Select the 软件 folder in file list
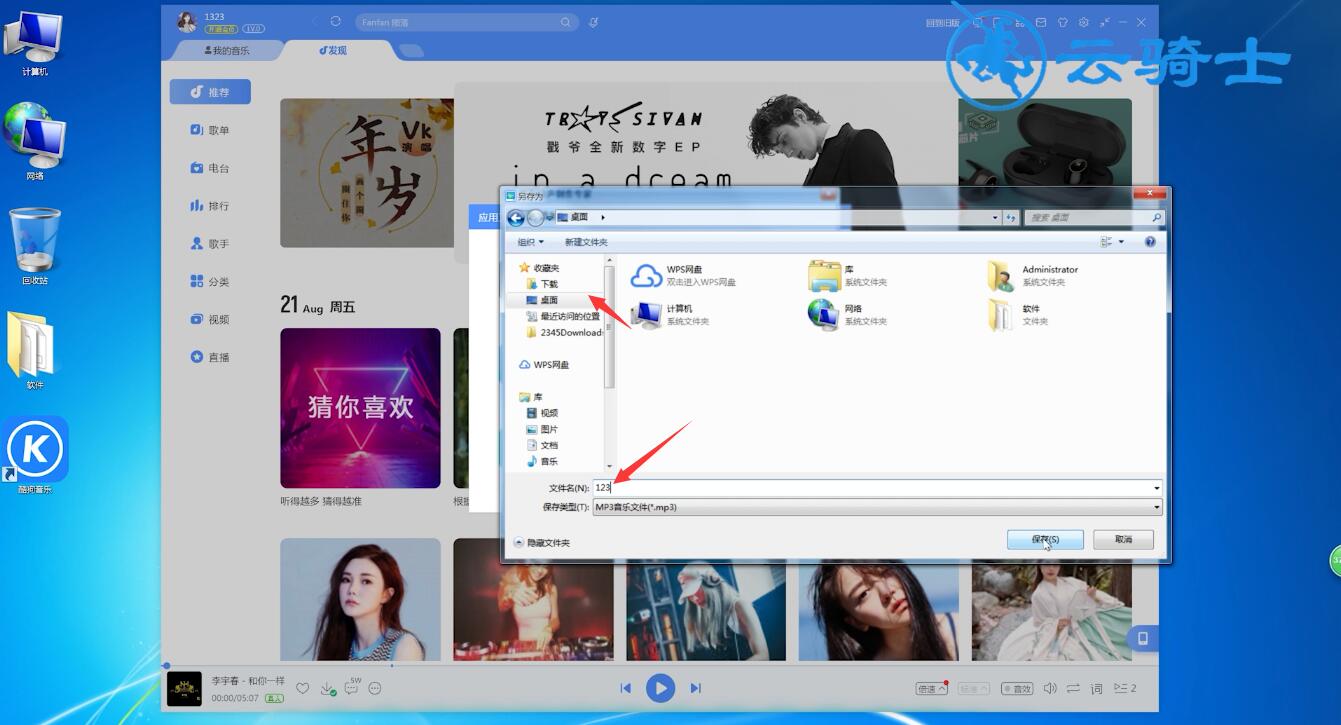1341x725 pixels. coord(1018,315)
